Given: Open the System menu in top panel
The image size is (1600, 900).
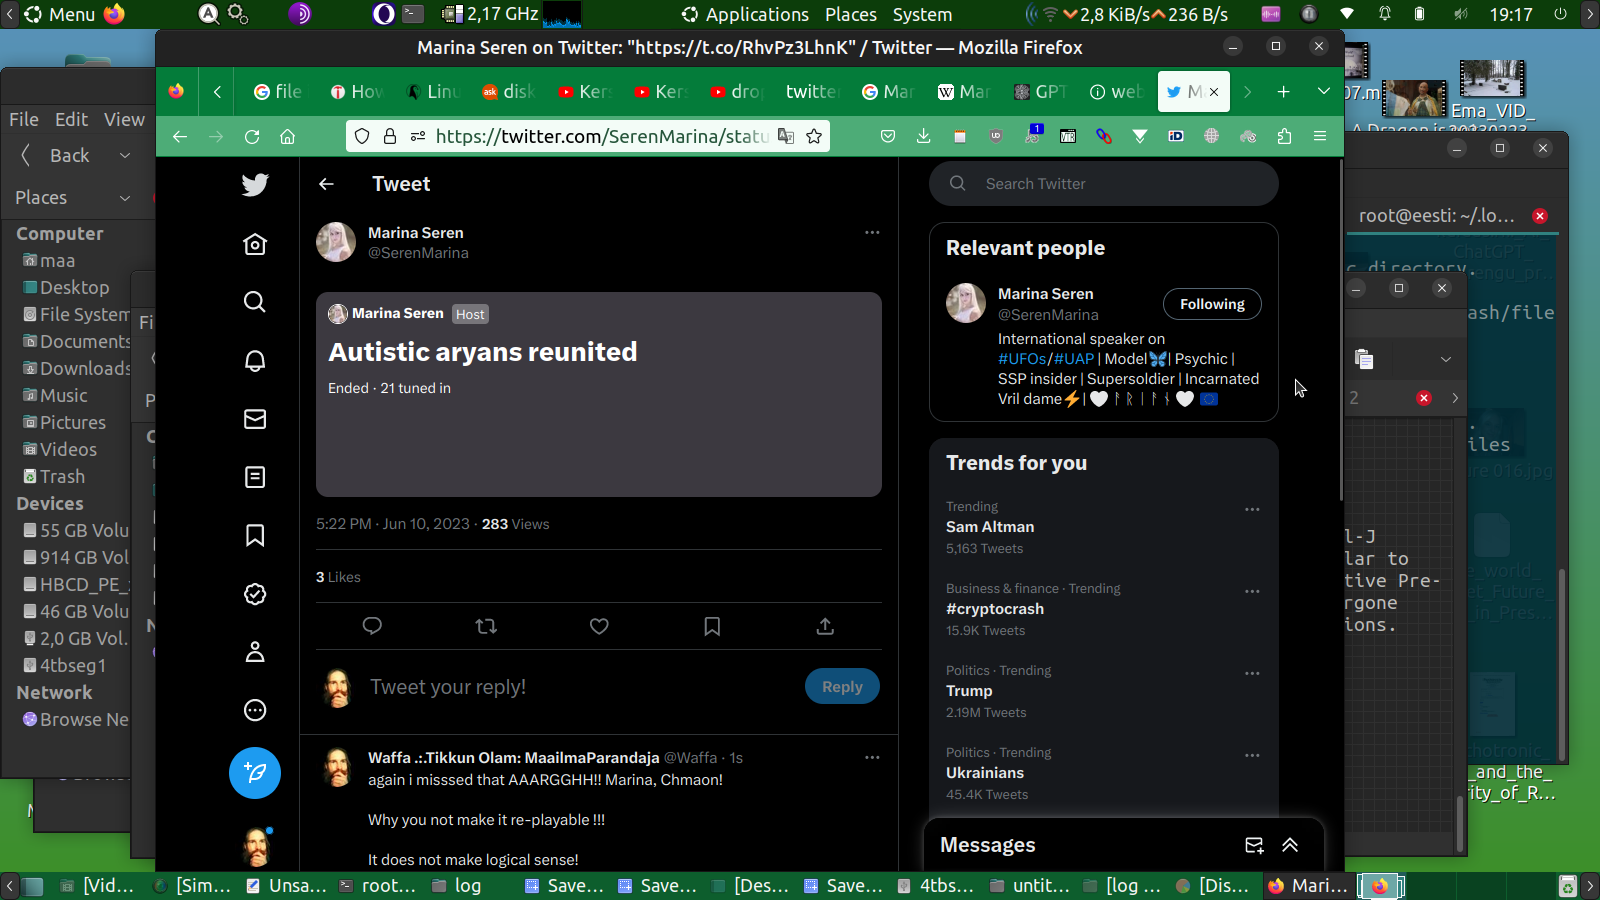Looking at the screenshot, I should click(922, 14).
